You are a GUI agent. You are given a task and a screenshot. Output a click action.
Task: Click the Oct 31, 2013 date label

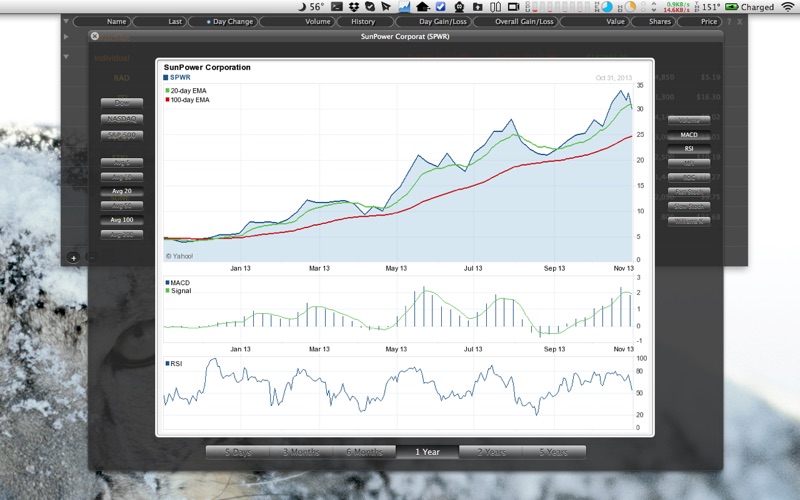tap(613, 78)
